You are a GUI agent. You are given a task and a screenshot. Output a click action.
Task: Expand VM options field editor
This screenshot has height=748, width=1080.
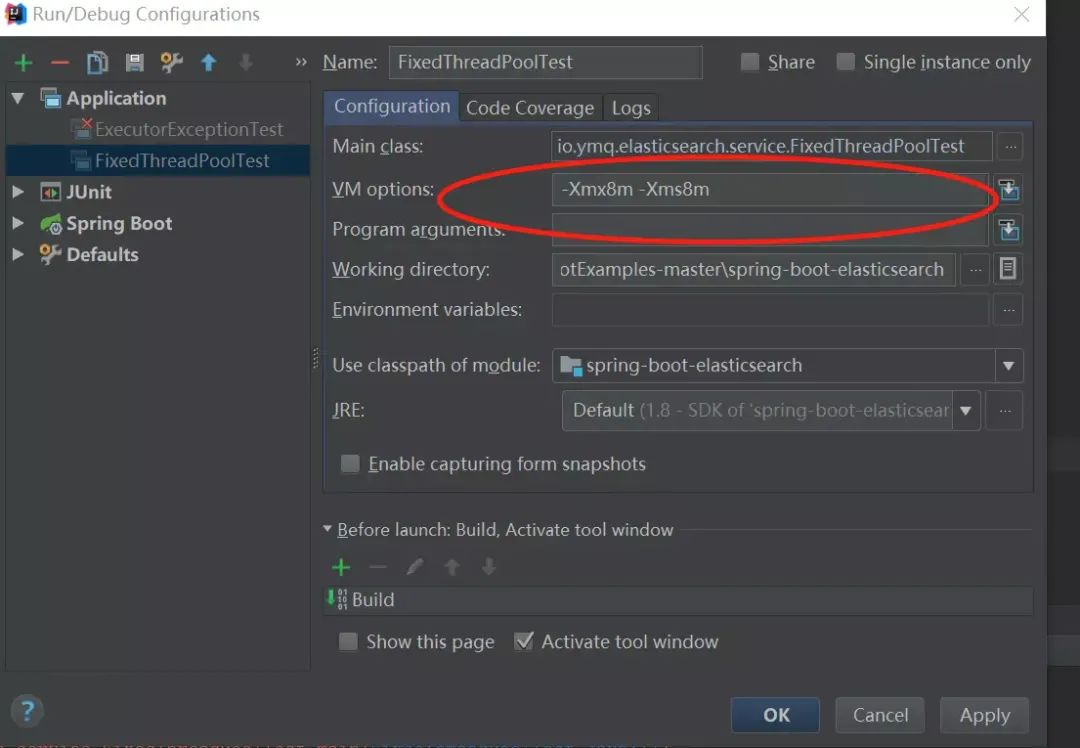(1009, 189)
